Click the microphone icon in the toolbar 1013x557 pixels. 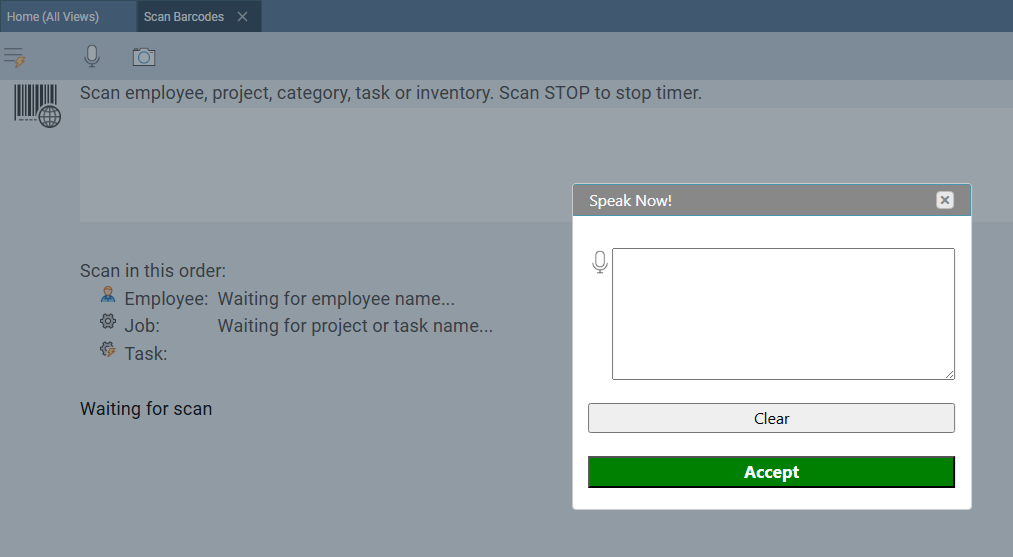(x=92, y=57)
